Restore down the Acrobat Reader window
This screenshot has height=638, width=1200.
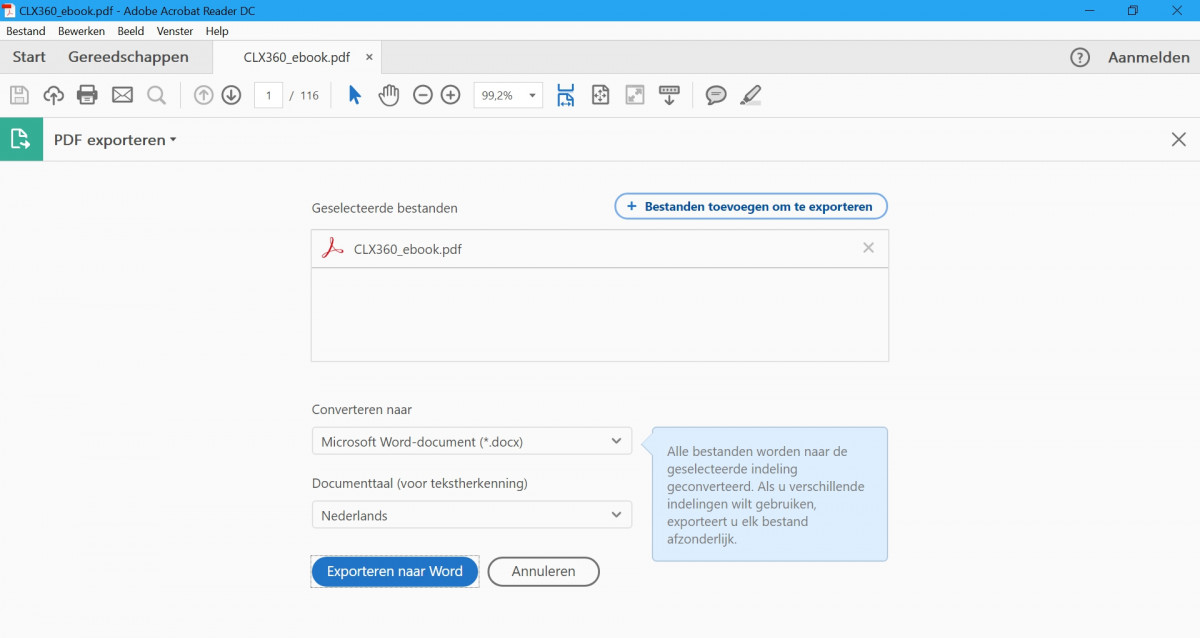[x=1133, y=10]
